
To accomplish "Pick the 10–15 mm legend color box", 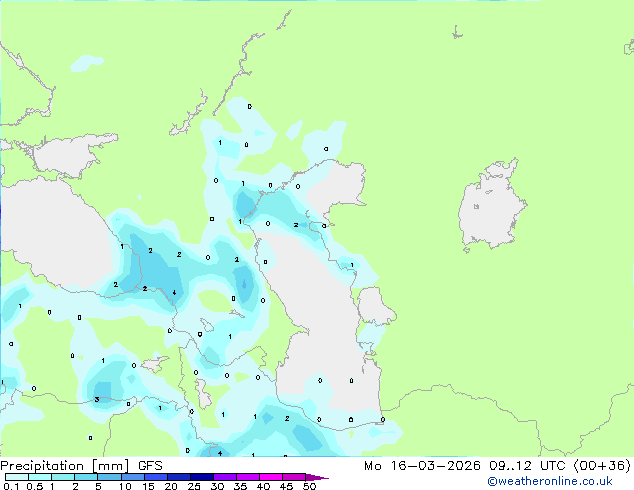I will tap(133, 477).
